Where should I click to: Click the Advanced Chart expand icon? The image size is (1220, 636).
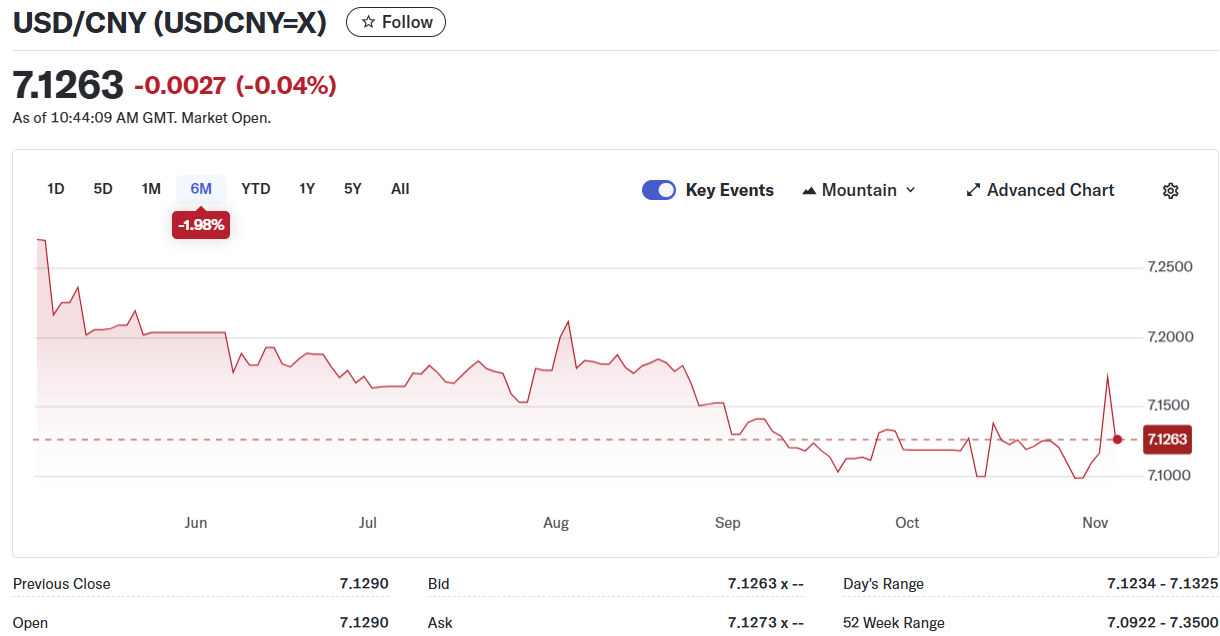click(973, 190)
